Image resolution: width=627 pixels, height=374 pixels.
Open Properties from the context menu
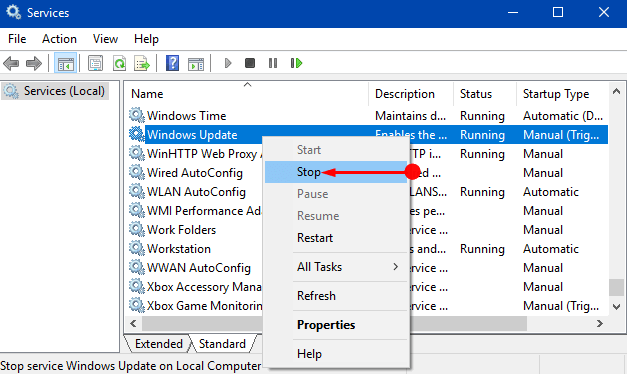click(336, 325)
